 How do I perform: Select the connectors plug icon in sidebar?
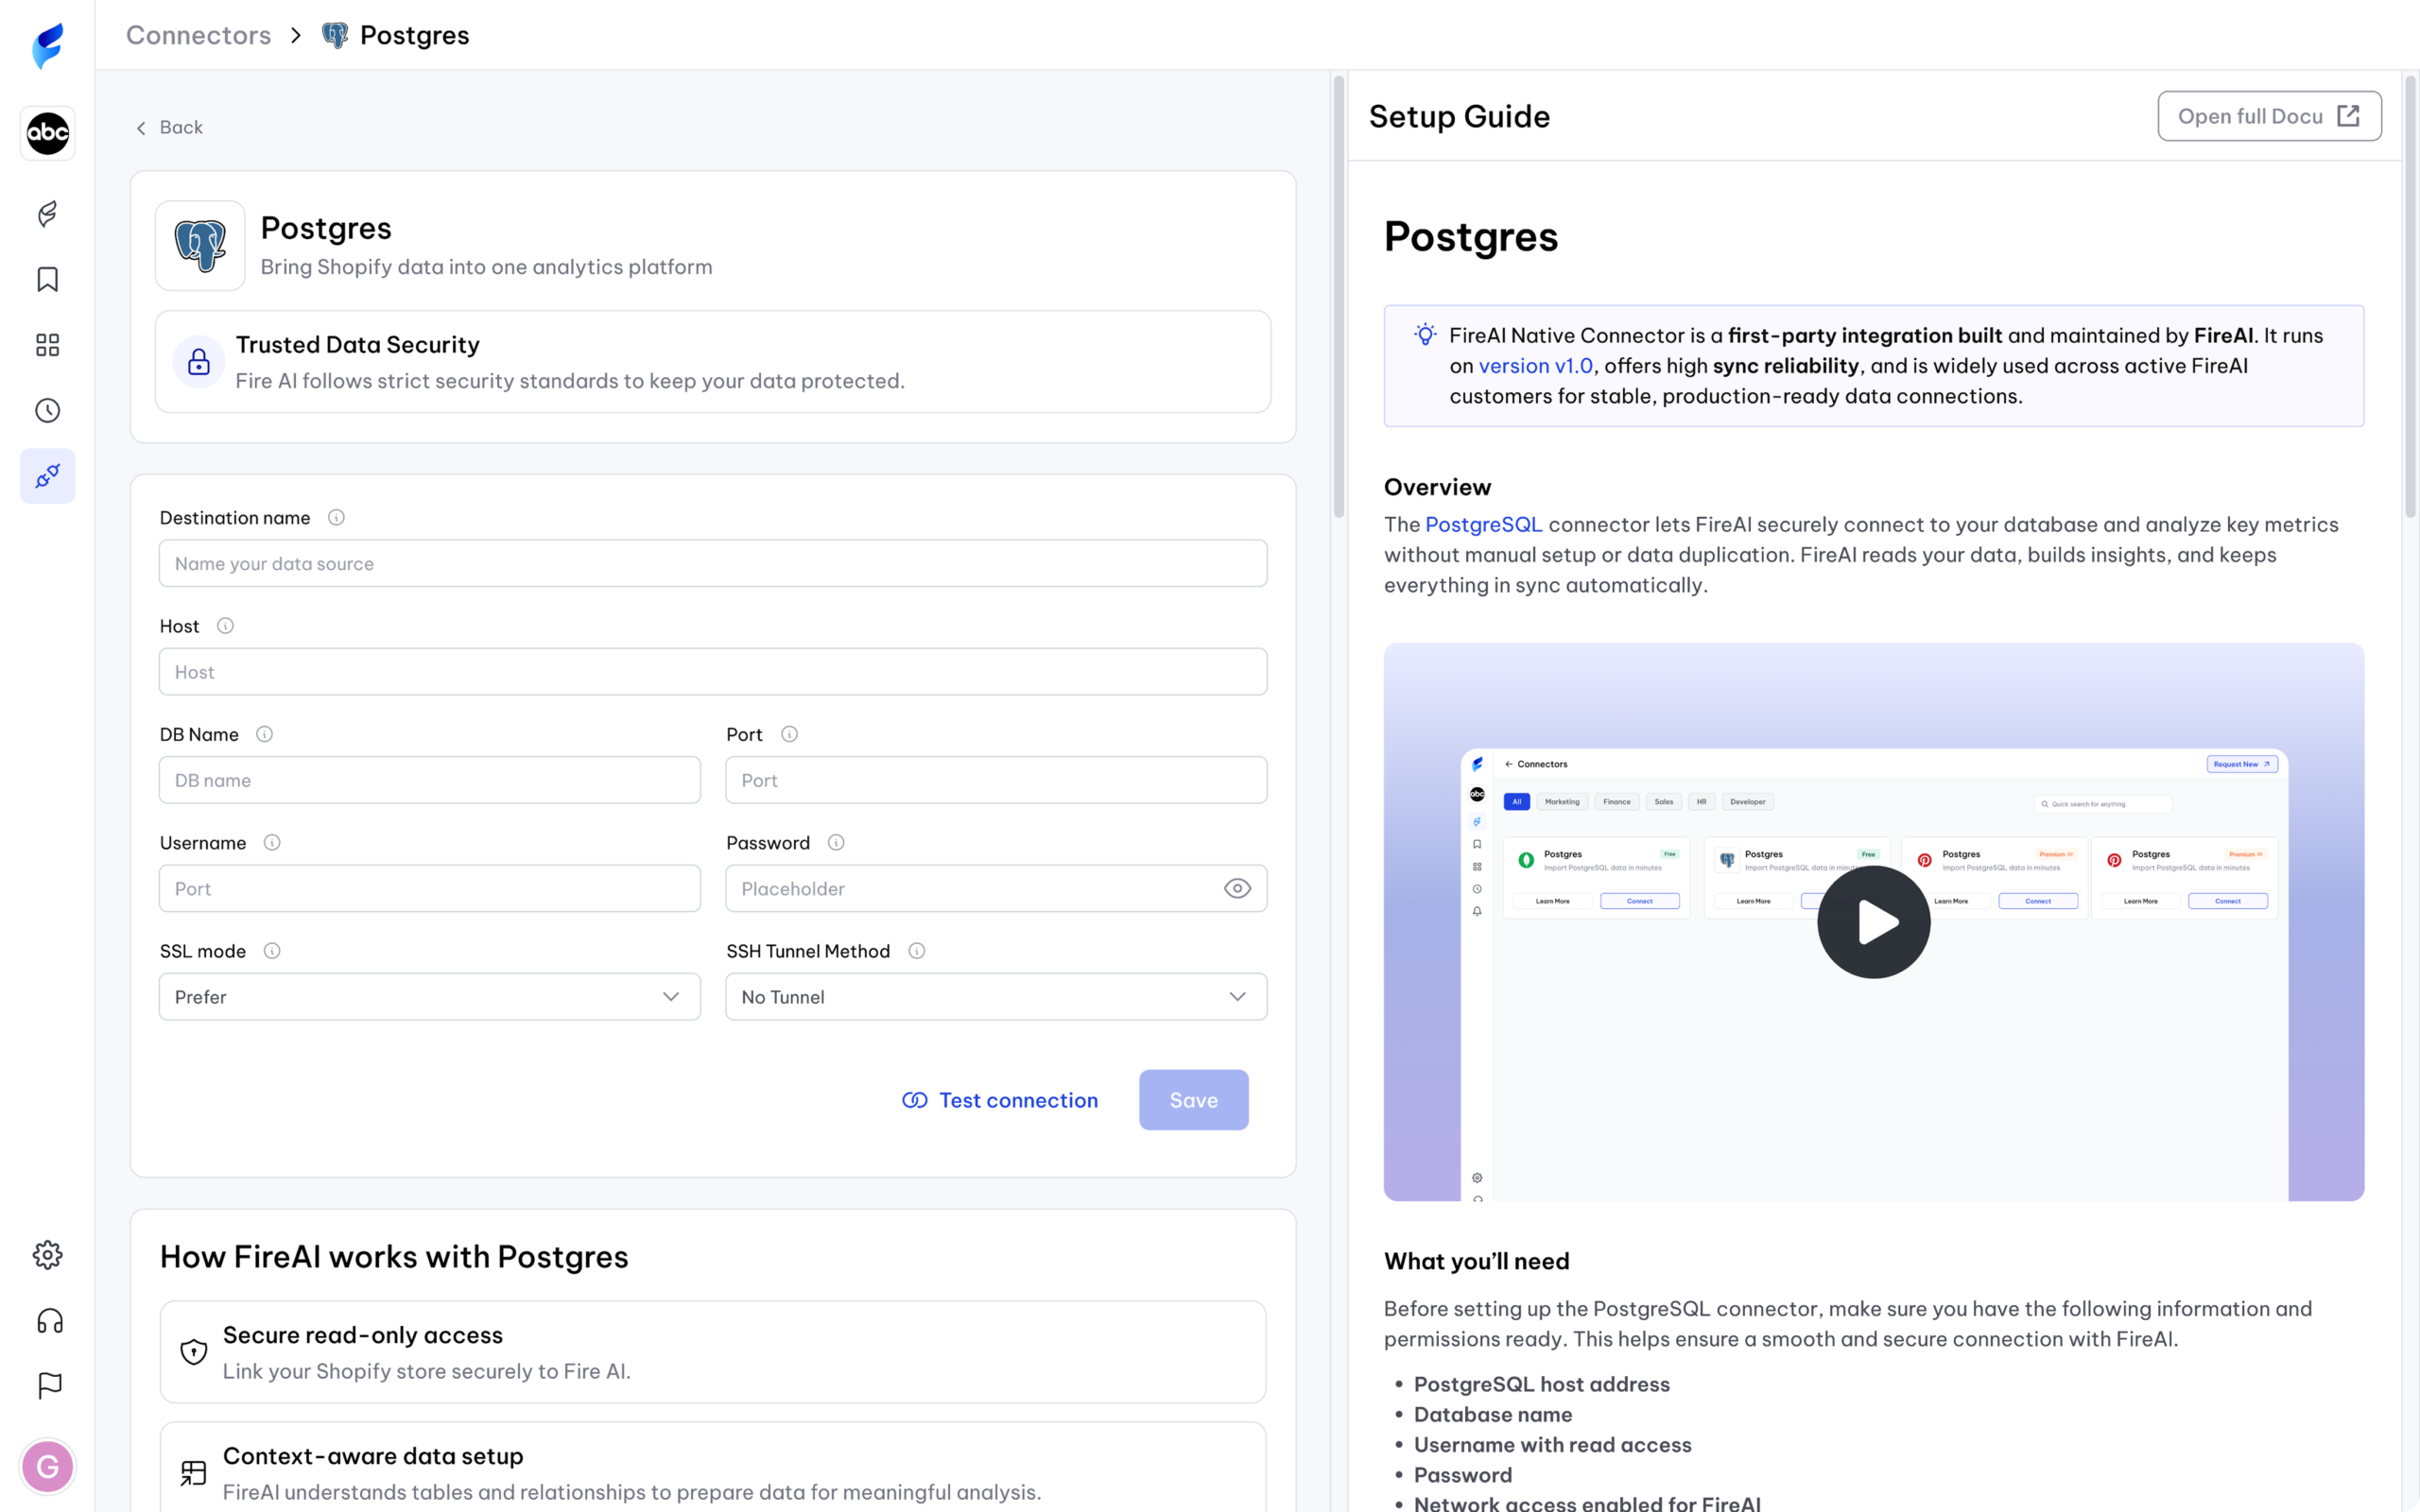pos(47,476)
